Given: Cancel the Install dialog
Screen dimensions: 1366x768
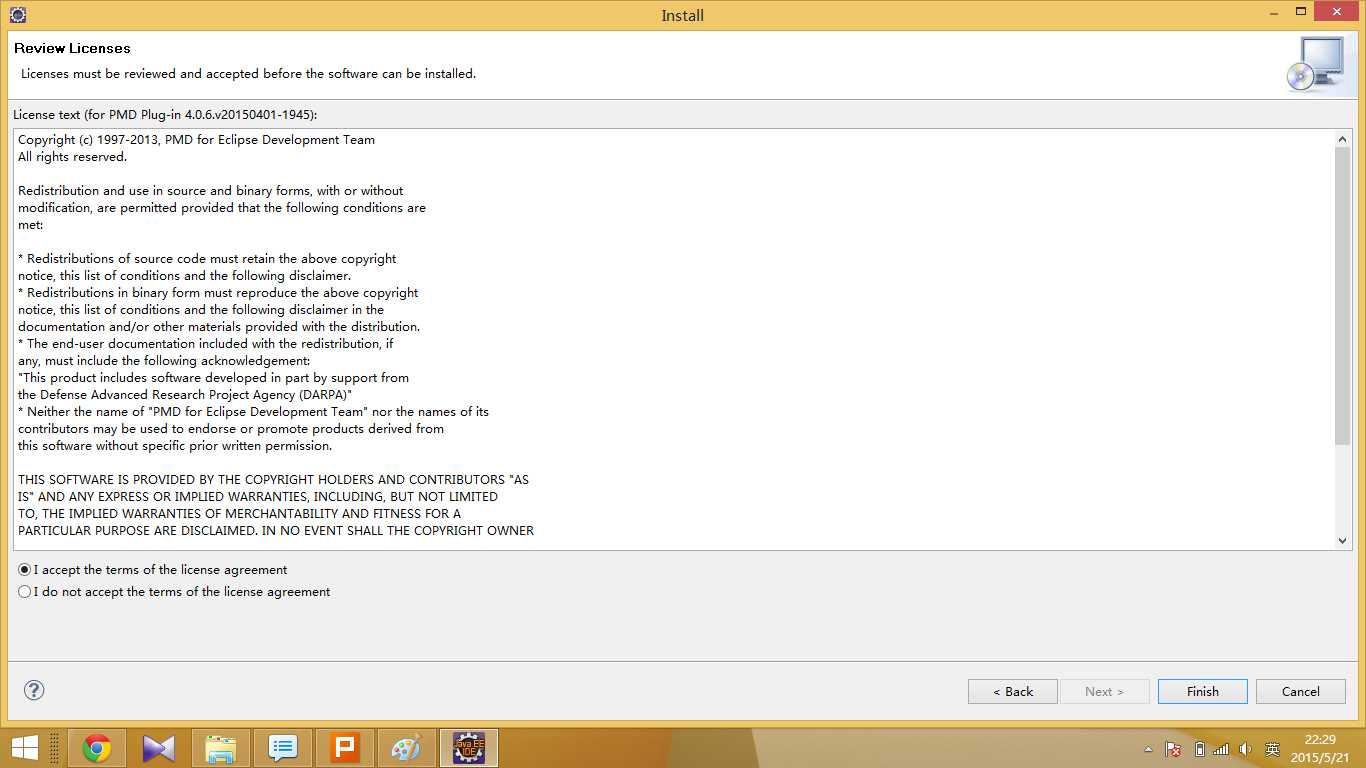Looking at the screenshot, I should click(x=1301, y=691).
